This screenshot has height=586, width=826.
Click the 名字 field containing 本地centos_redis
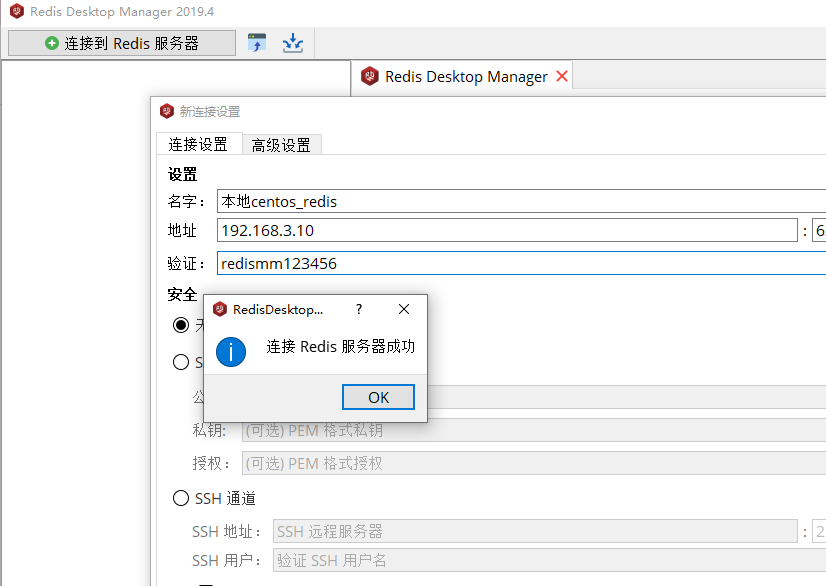coord(522,201)
